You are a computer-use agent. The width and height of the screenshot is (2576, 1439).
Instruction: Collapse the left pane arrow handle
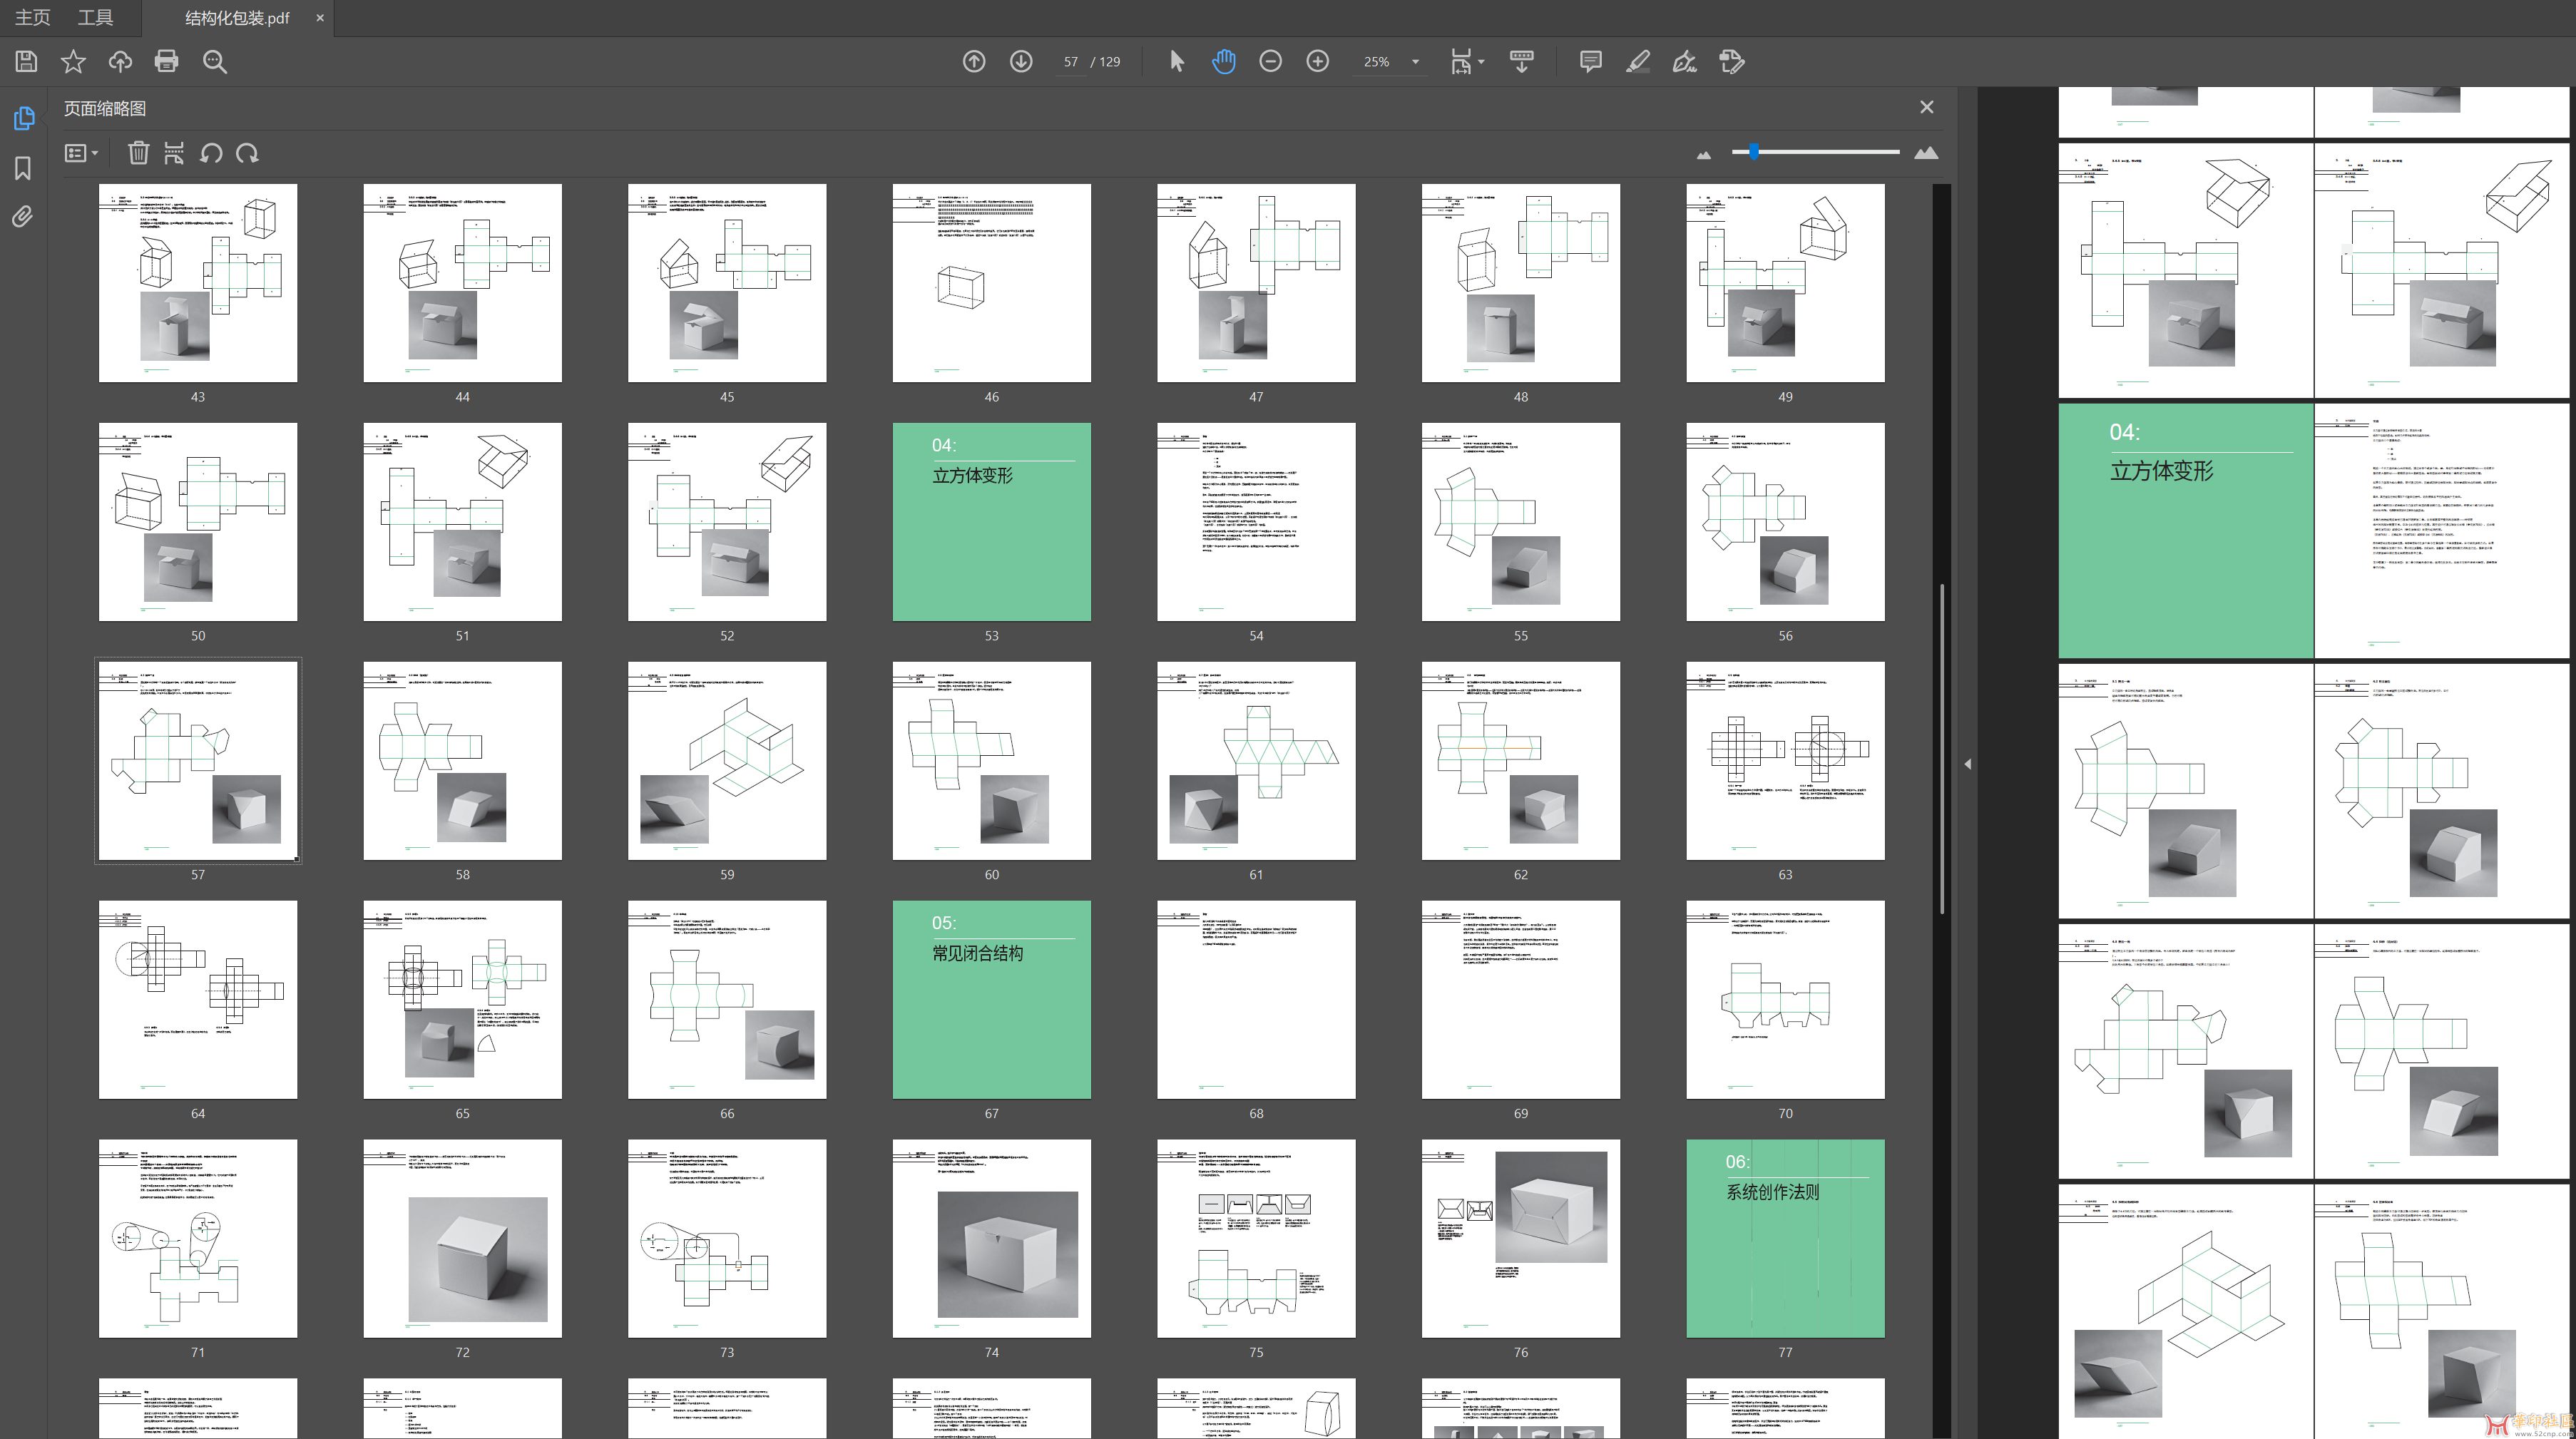click(1967, 764)
